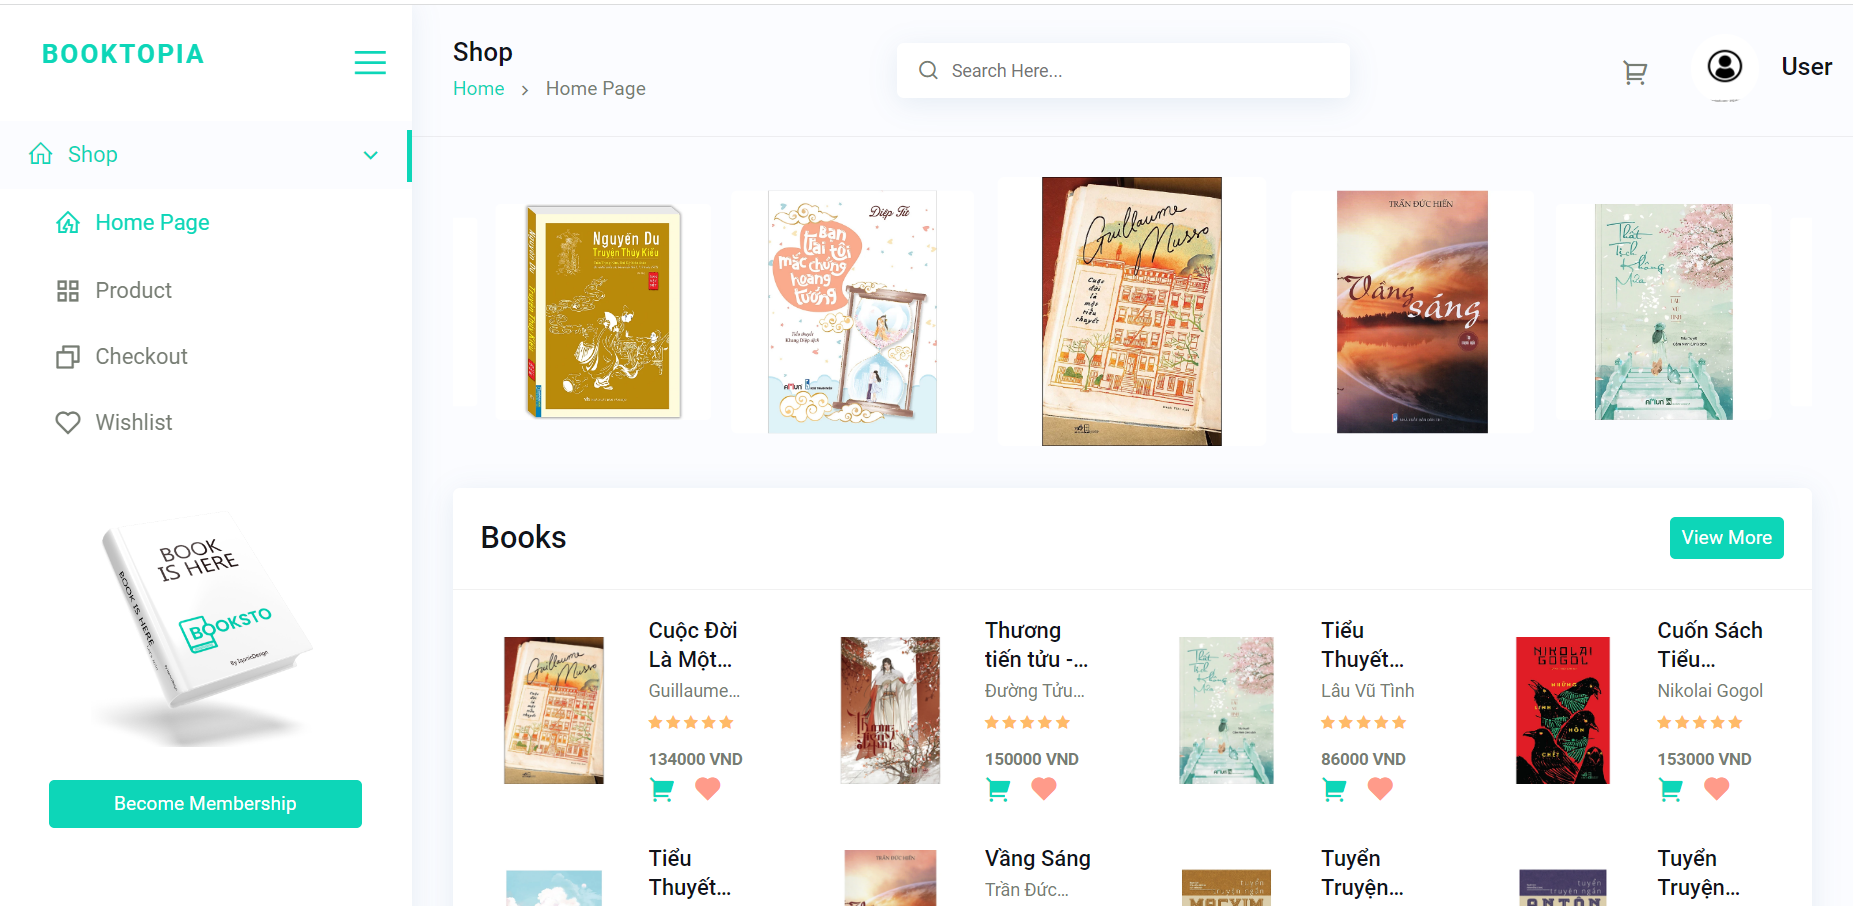Click the Home breadcrumb link

click(x=478, y=88)
